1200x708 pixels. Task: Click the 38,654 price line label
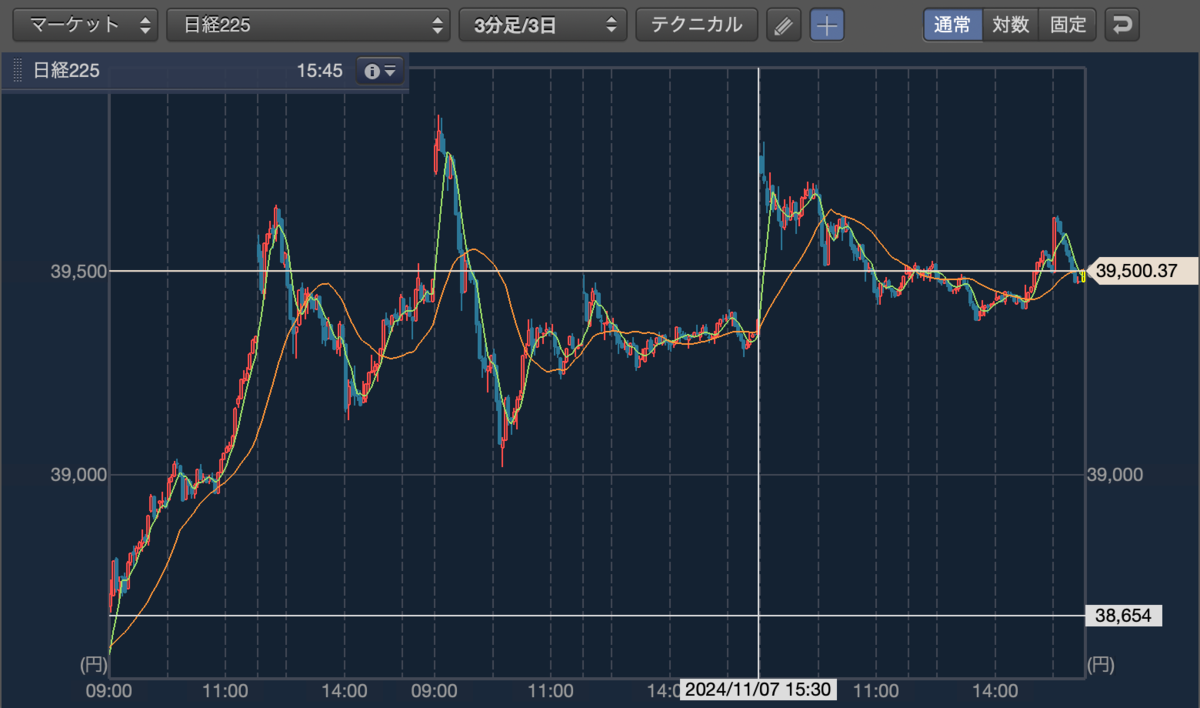coord(1124,616)
